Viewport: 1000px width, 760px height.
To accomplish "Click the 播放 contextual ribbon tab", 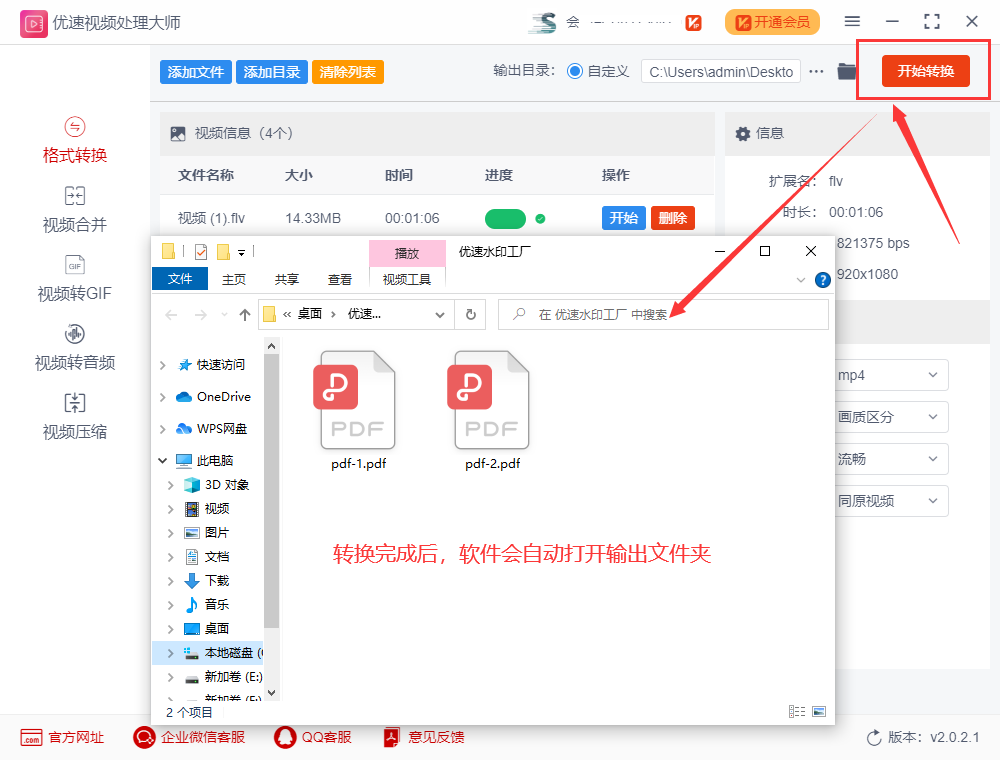I will tap(407, 253).
